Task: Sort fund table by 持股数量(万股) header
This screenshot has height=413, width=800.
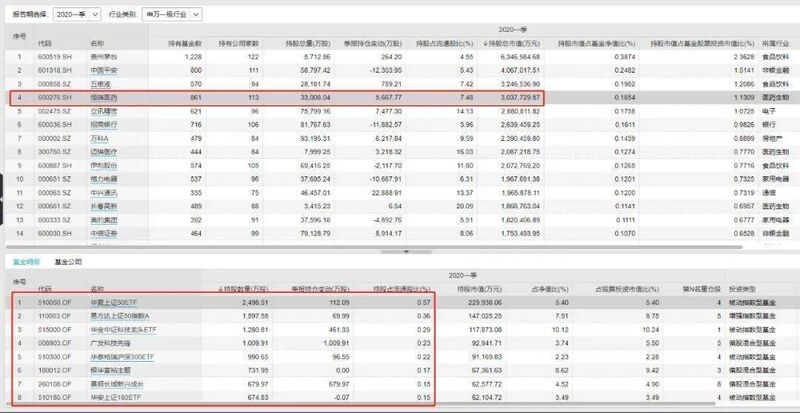Action: [243, 288]
